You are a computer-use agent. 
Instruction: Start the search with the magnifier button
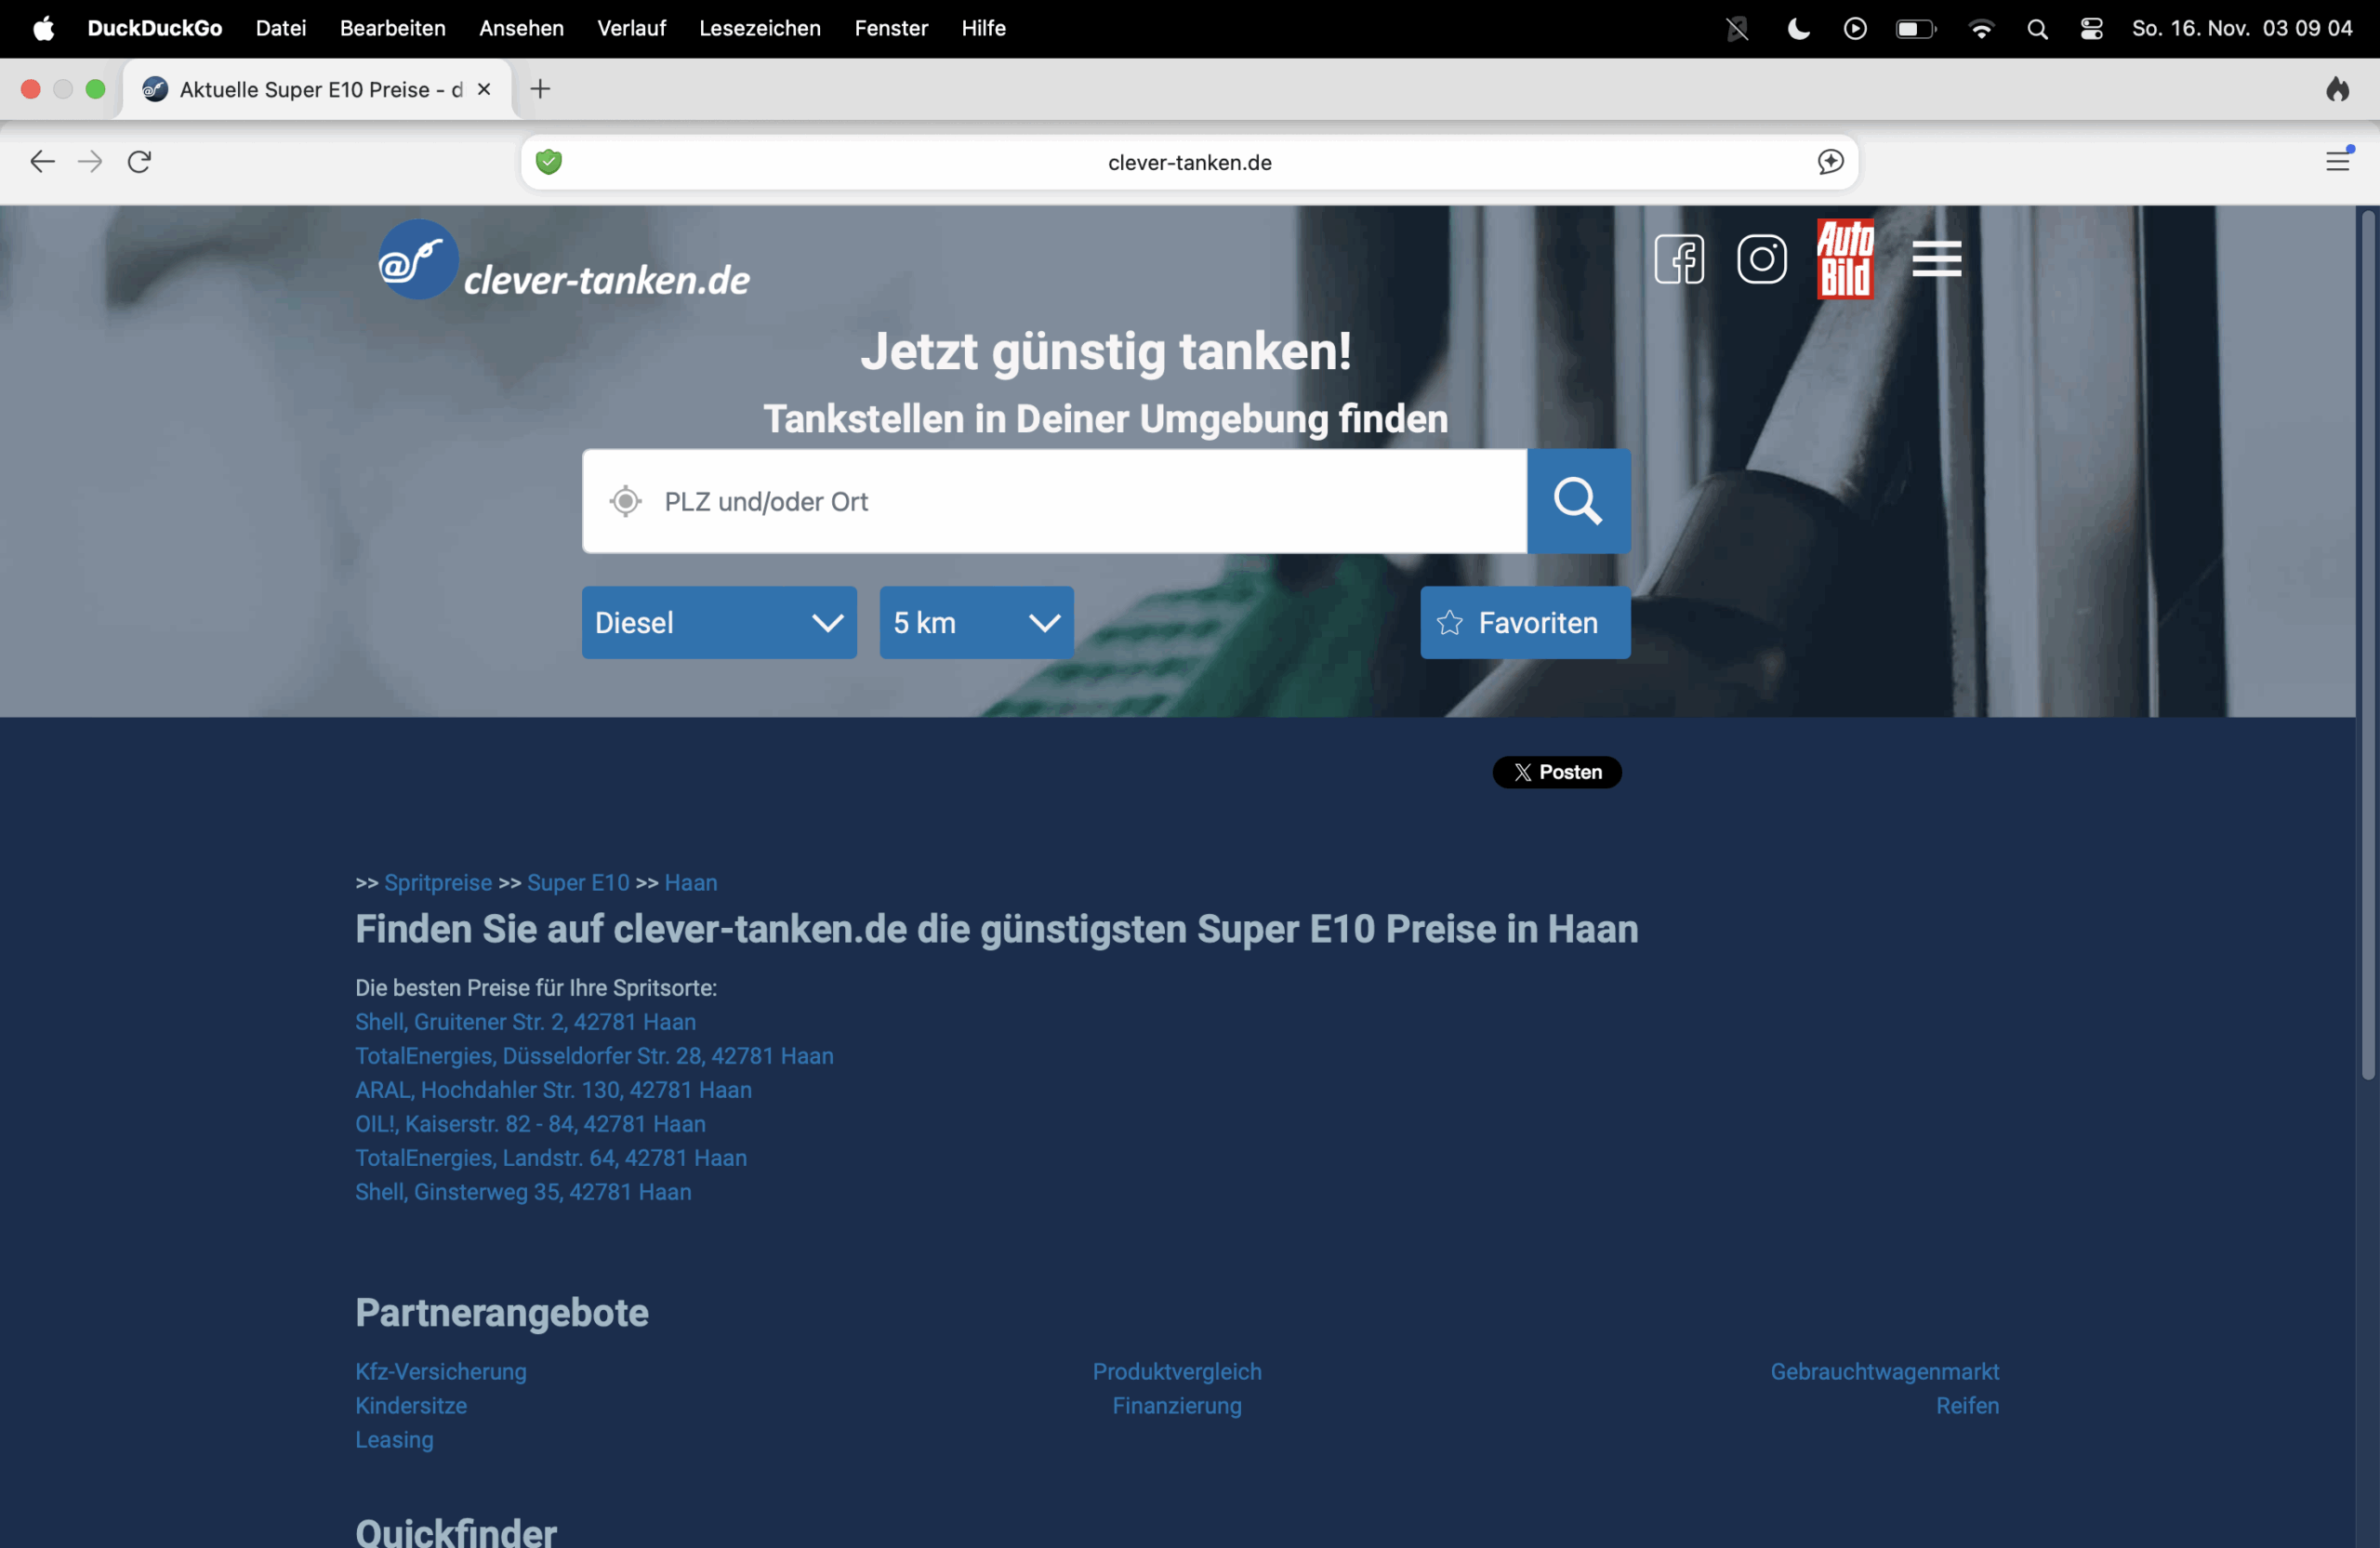[x=1577, y=501]
